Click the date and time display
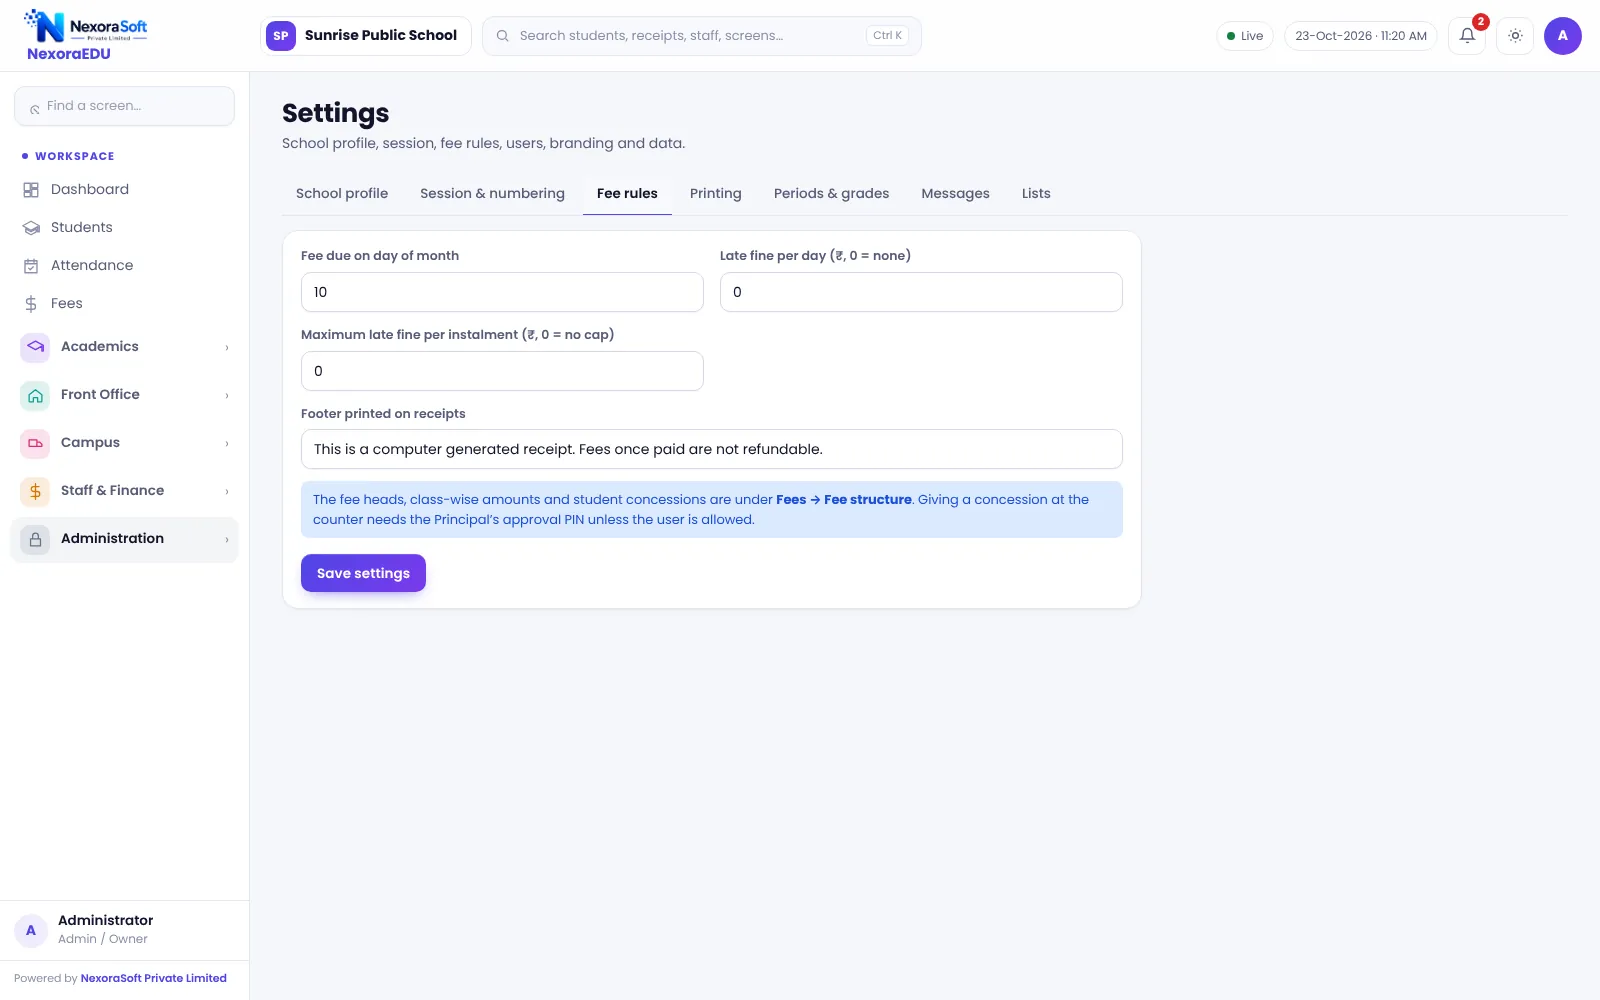 point(1361,36)
